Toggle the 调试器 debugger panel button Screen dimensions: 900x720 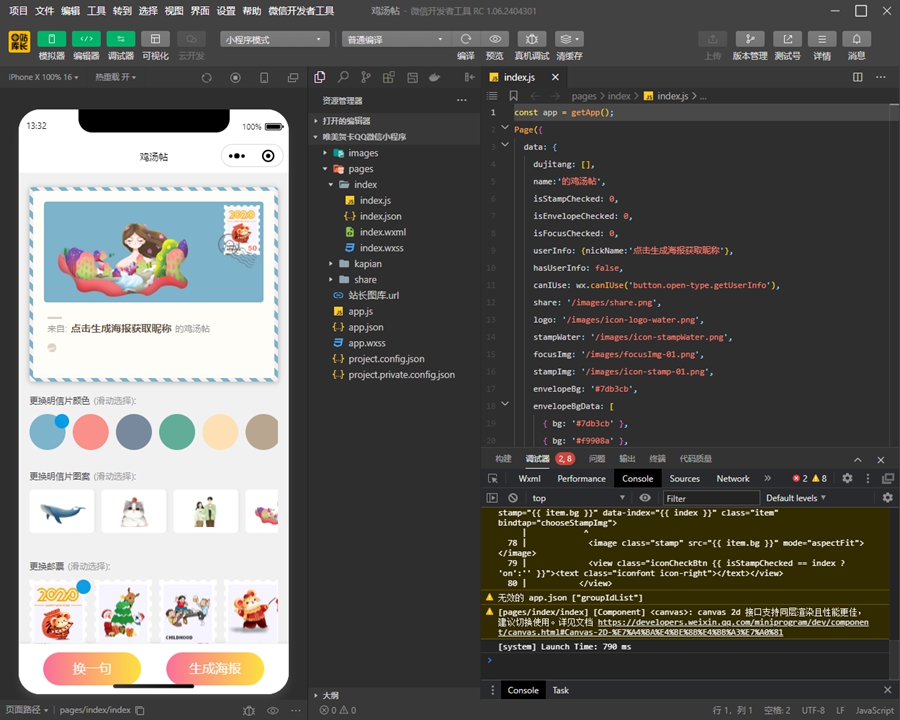coord(121,39)
